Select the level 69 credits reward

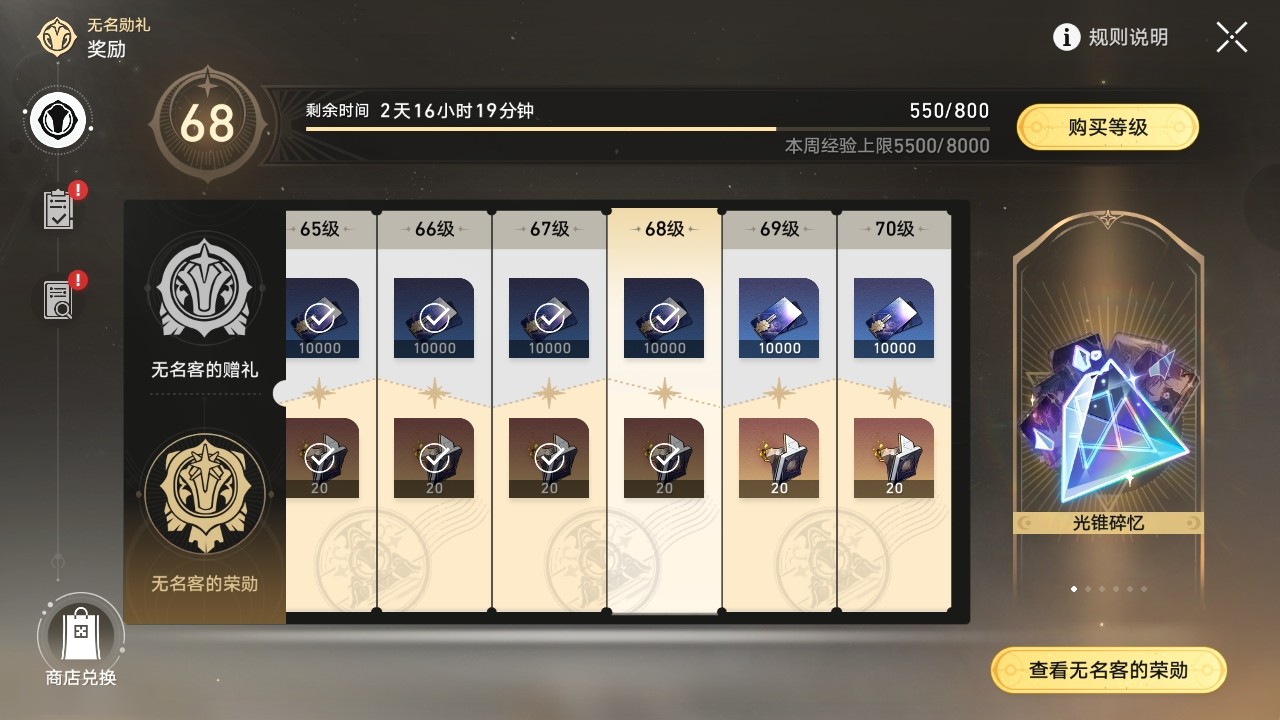tap(779, 318)
